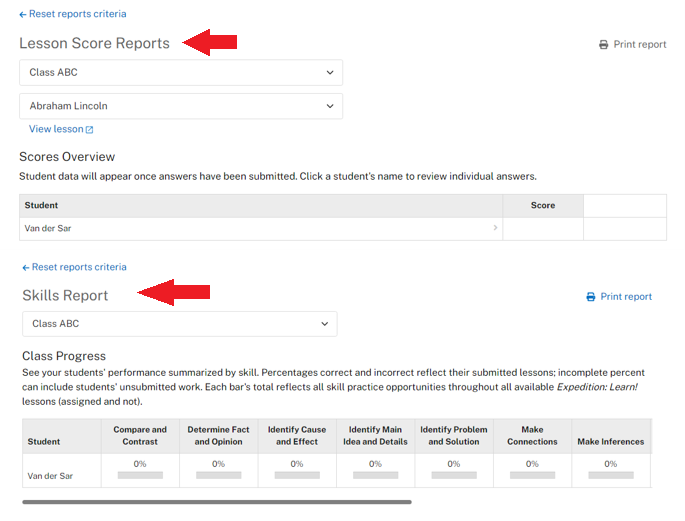Open the Class ABC dropdown under Skills Report
The image size is (685, 521).
[x=180, y=324]
